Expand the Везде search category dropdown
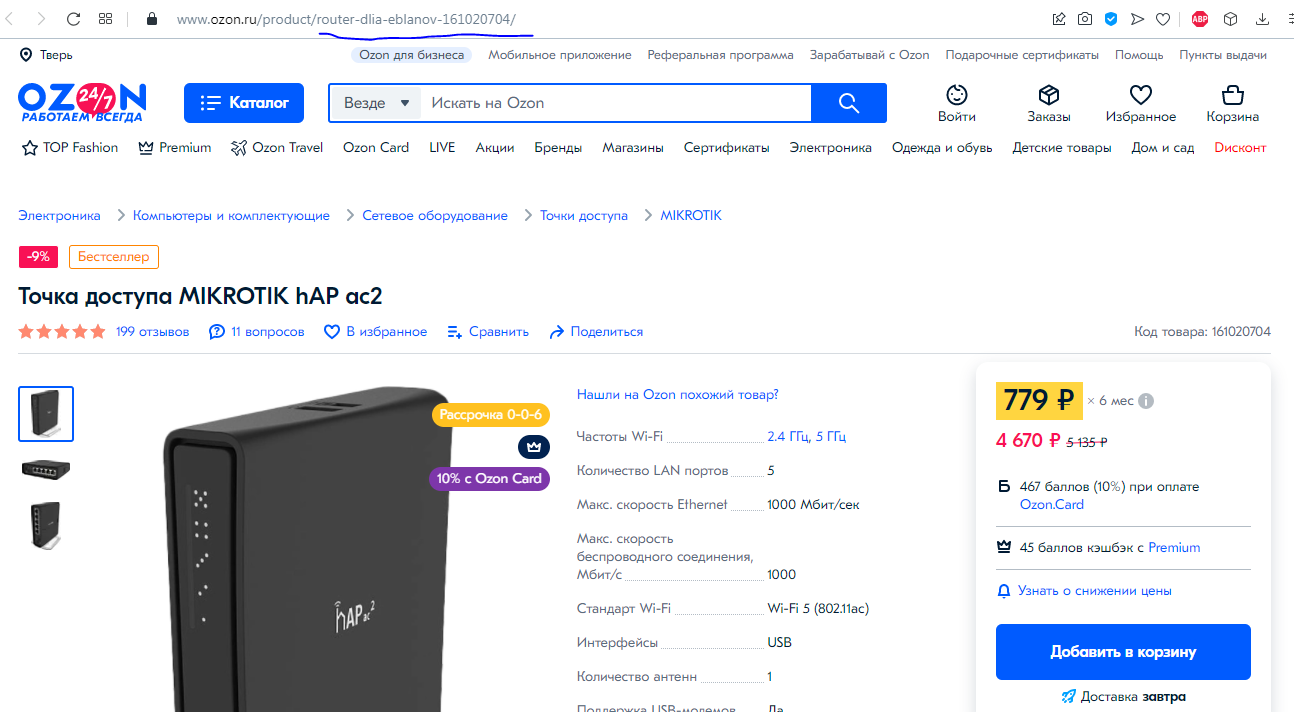The width and height of the screenshot is (1294, 712). [377, 103]
